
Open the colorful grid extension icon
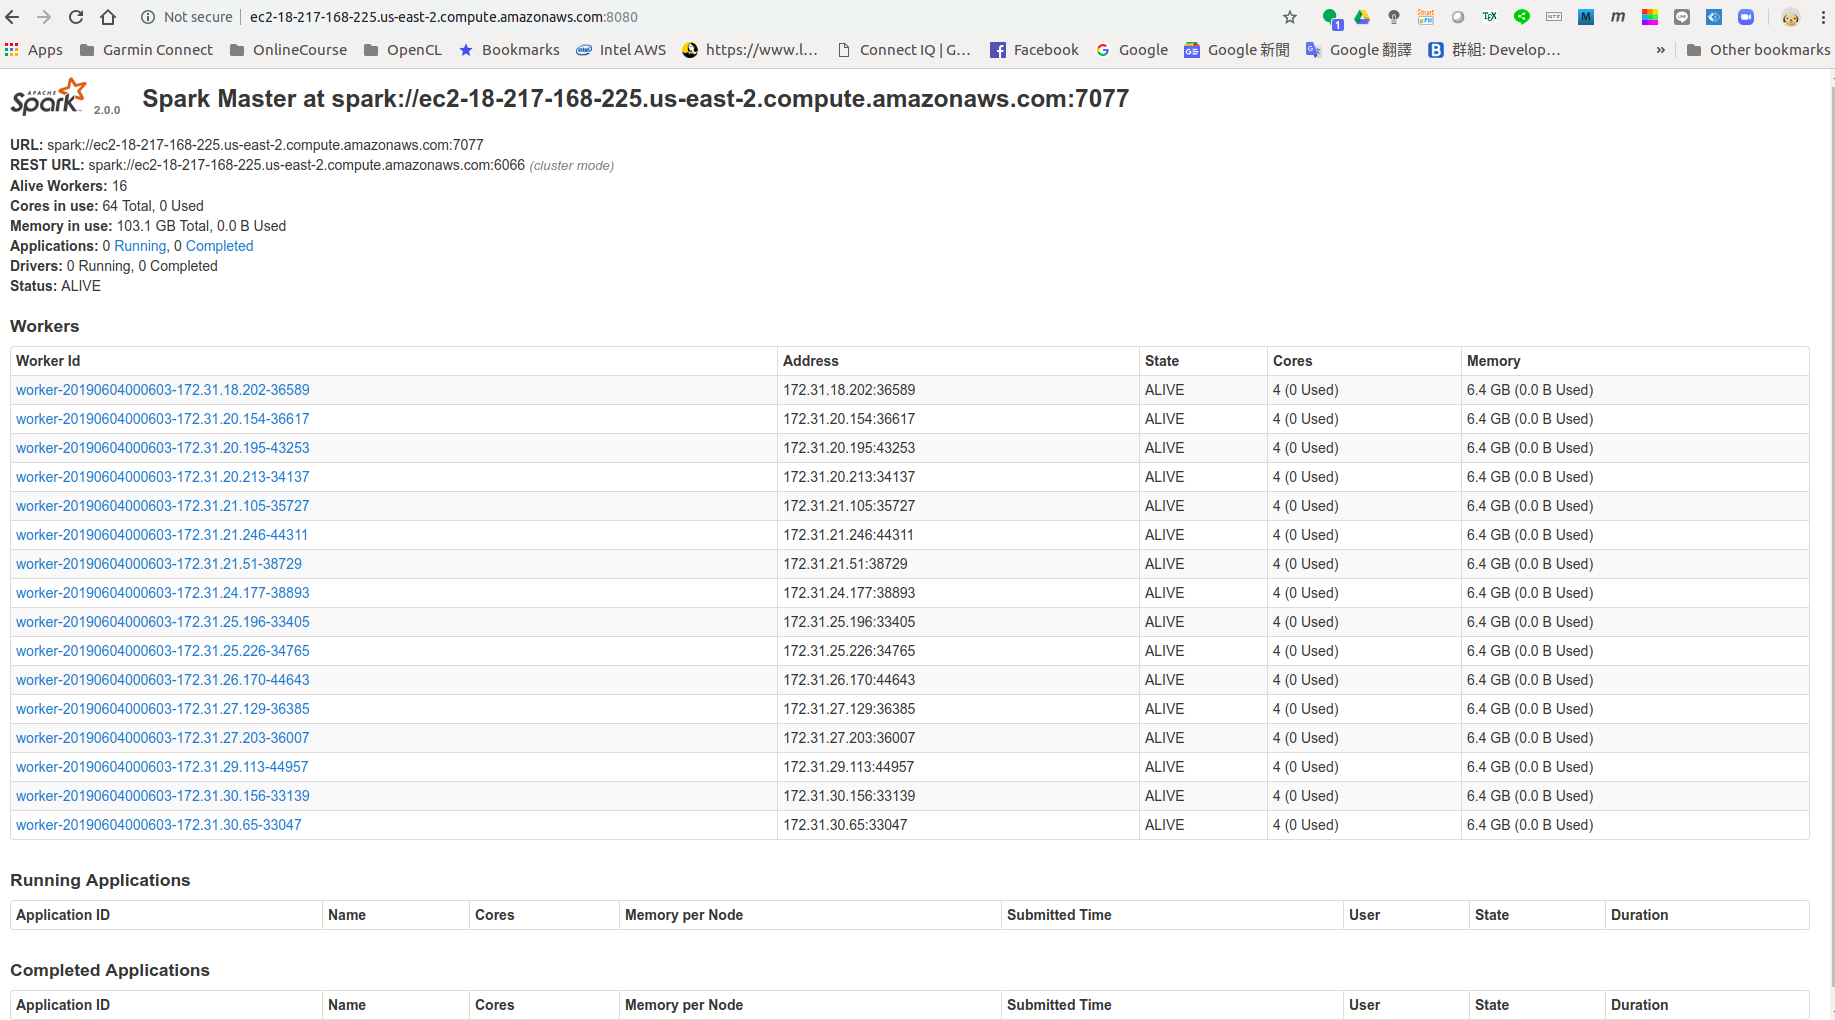(1650, 17)
